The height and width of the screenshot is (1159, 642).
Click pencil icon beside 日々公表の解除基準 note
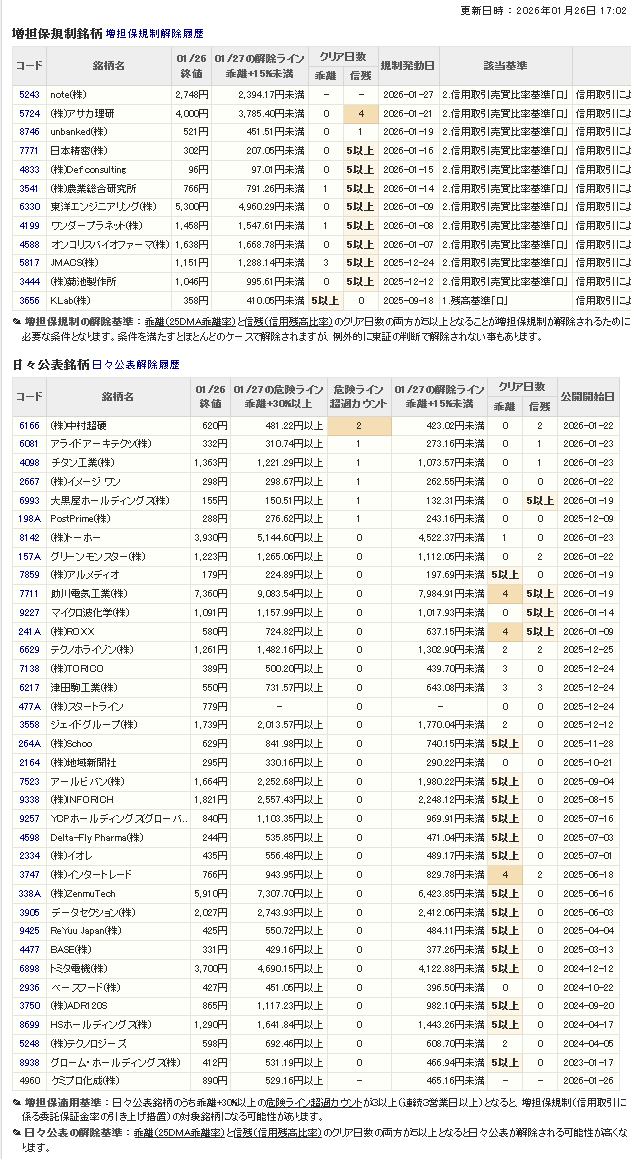(x=17, y=1131)
